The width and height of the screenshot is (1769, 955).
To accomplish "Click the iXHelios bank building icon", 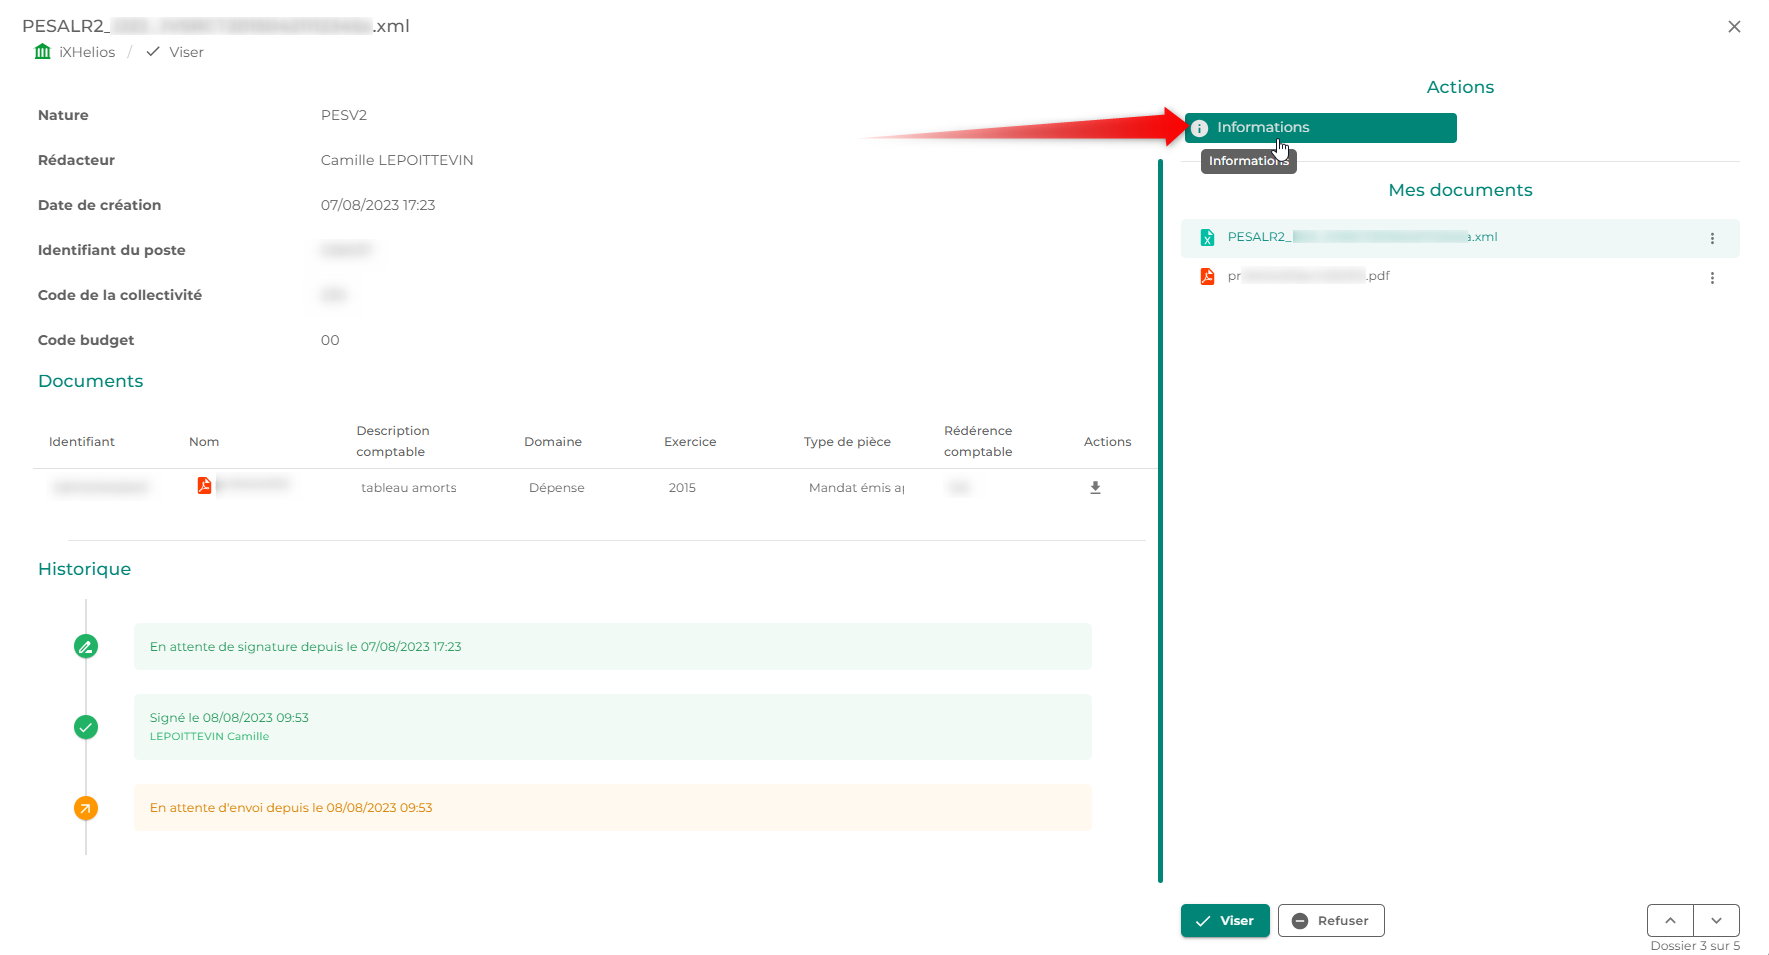I will tap(42, 52).
